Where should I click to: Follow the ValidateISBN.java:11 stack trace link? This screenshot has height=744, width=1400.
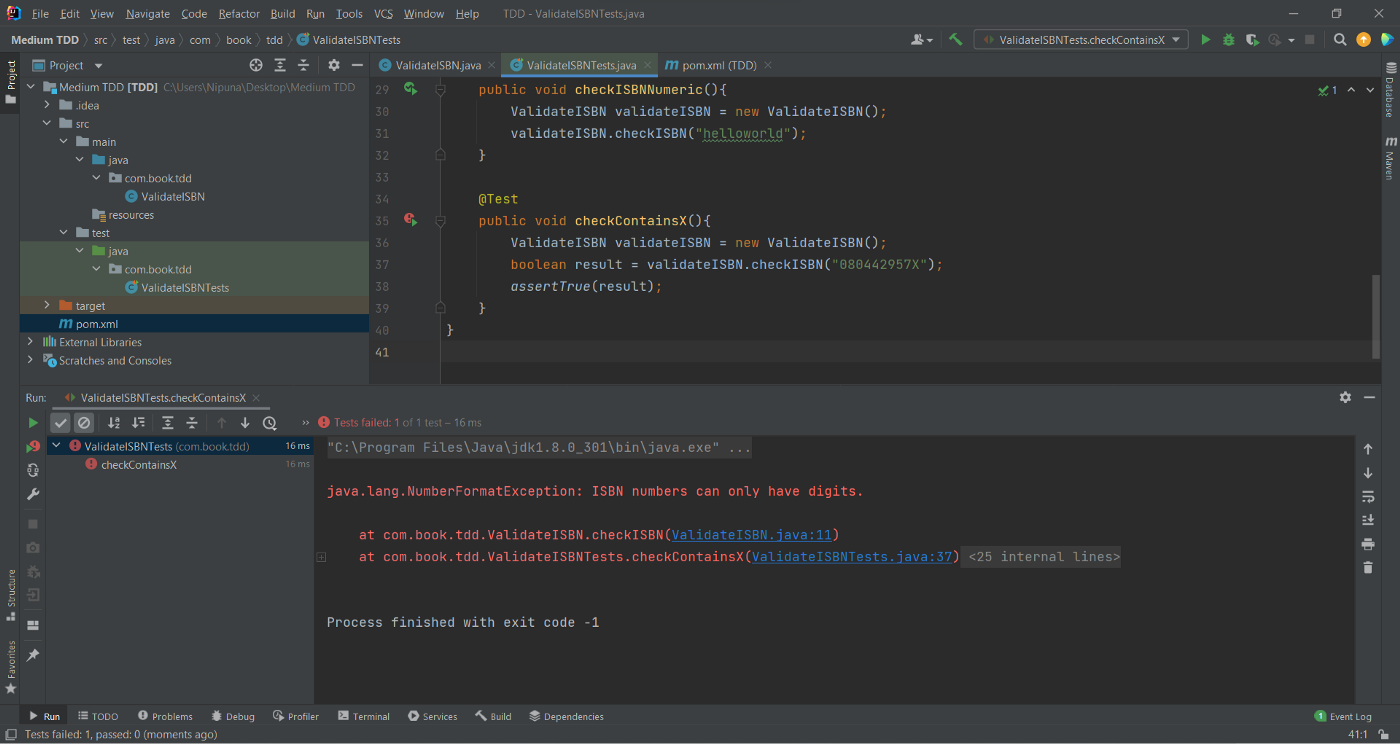tap(754, 535)
